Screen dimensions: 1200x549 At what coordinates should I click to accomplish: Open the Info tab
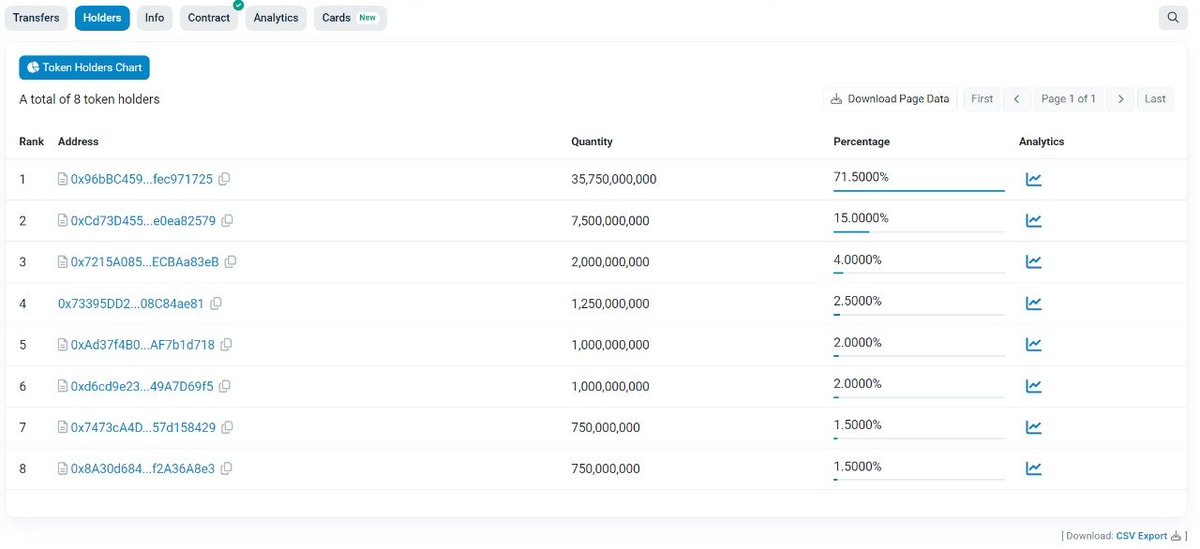[x=155, y=18]
